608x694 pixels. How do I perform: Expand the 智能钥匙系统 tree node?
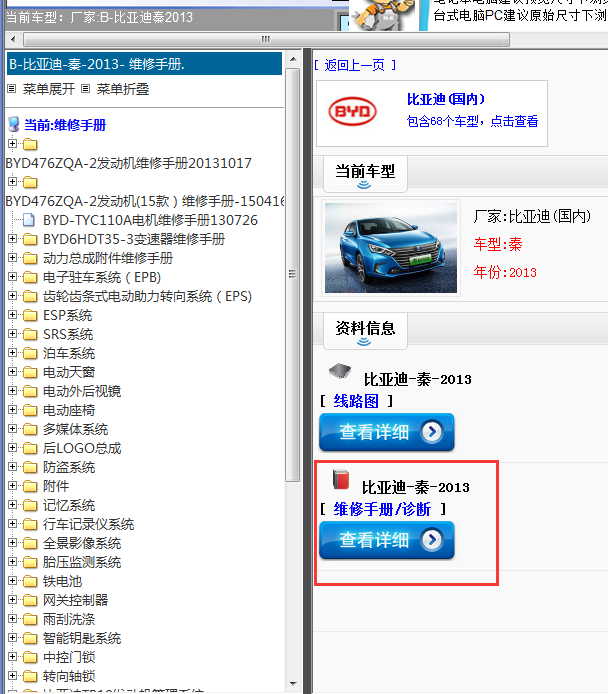click(12, 638)
